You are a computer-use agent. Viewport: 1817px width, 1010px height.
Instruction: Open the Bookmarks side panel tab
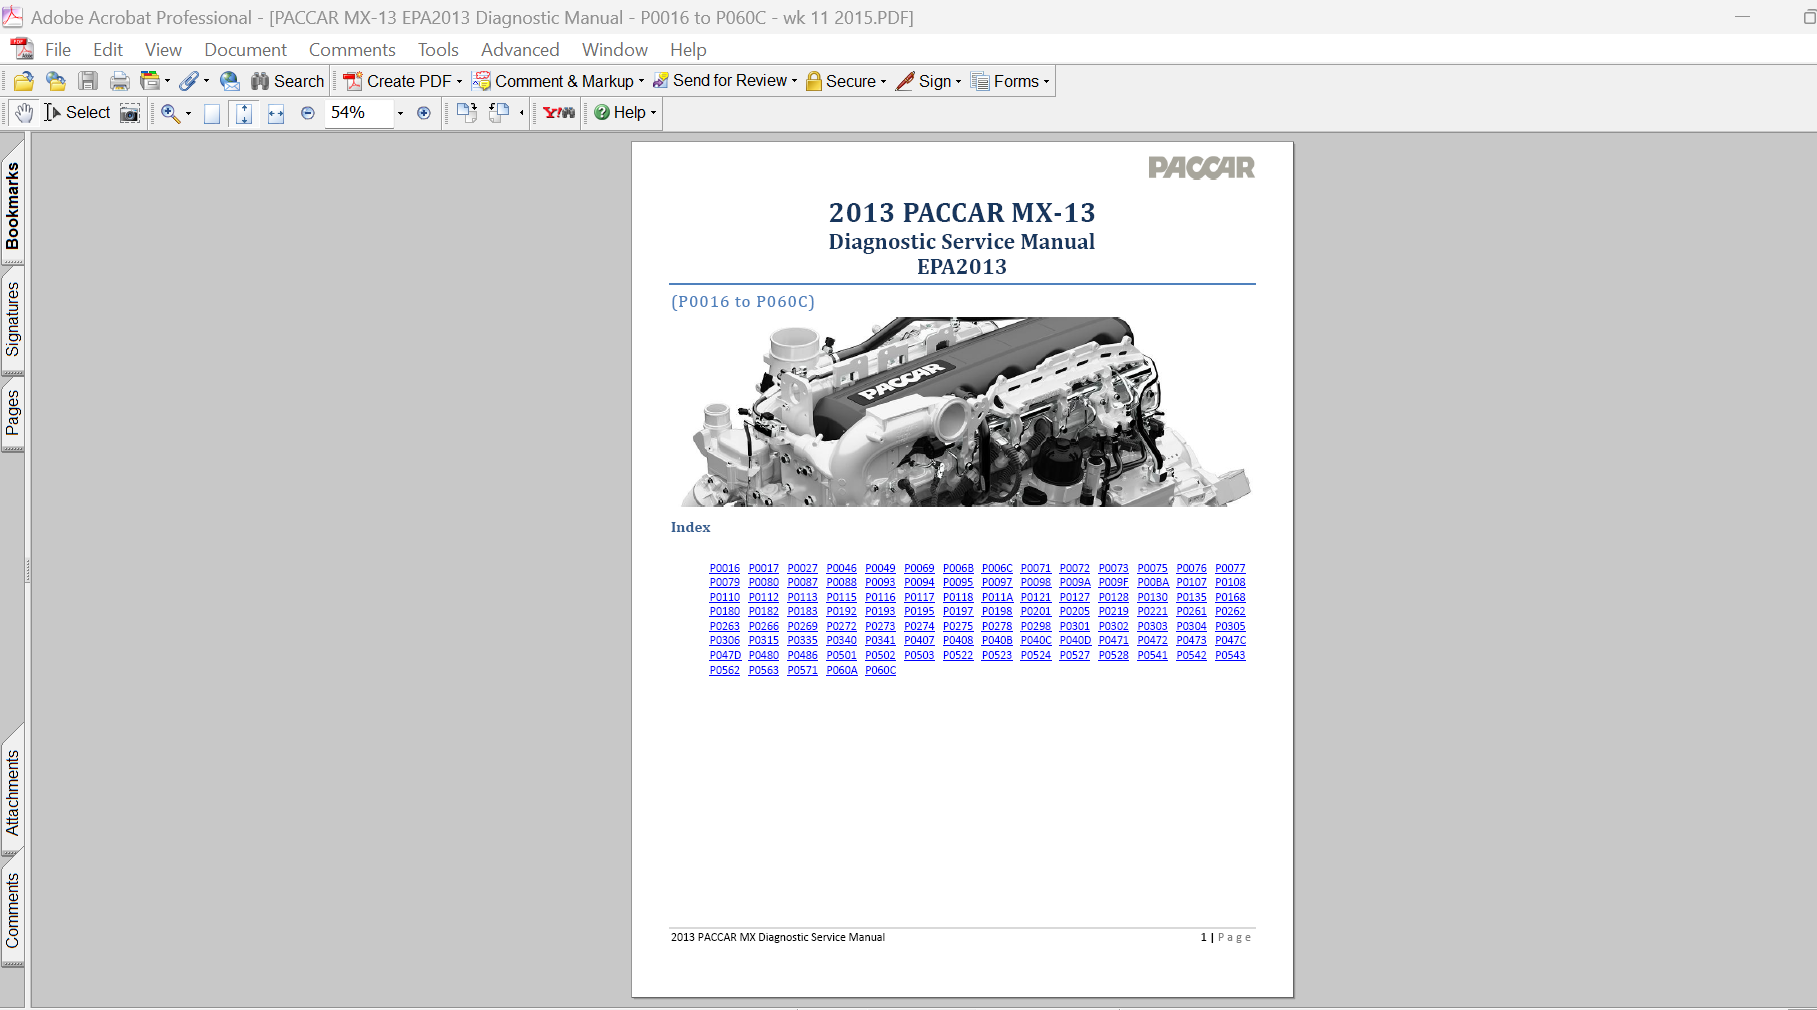(x=12, y=206)
